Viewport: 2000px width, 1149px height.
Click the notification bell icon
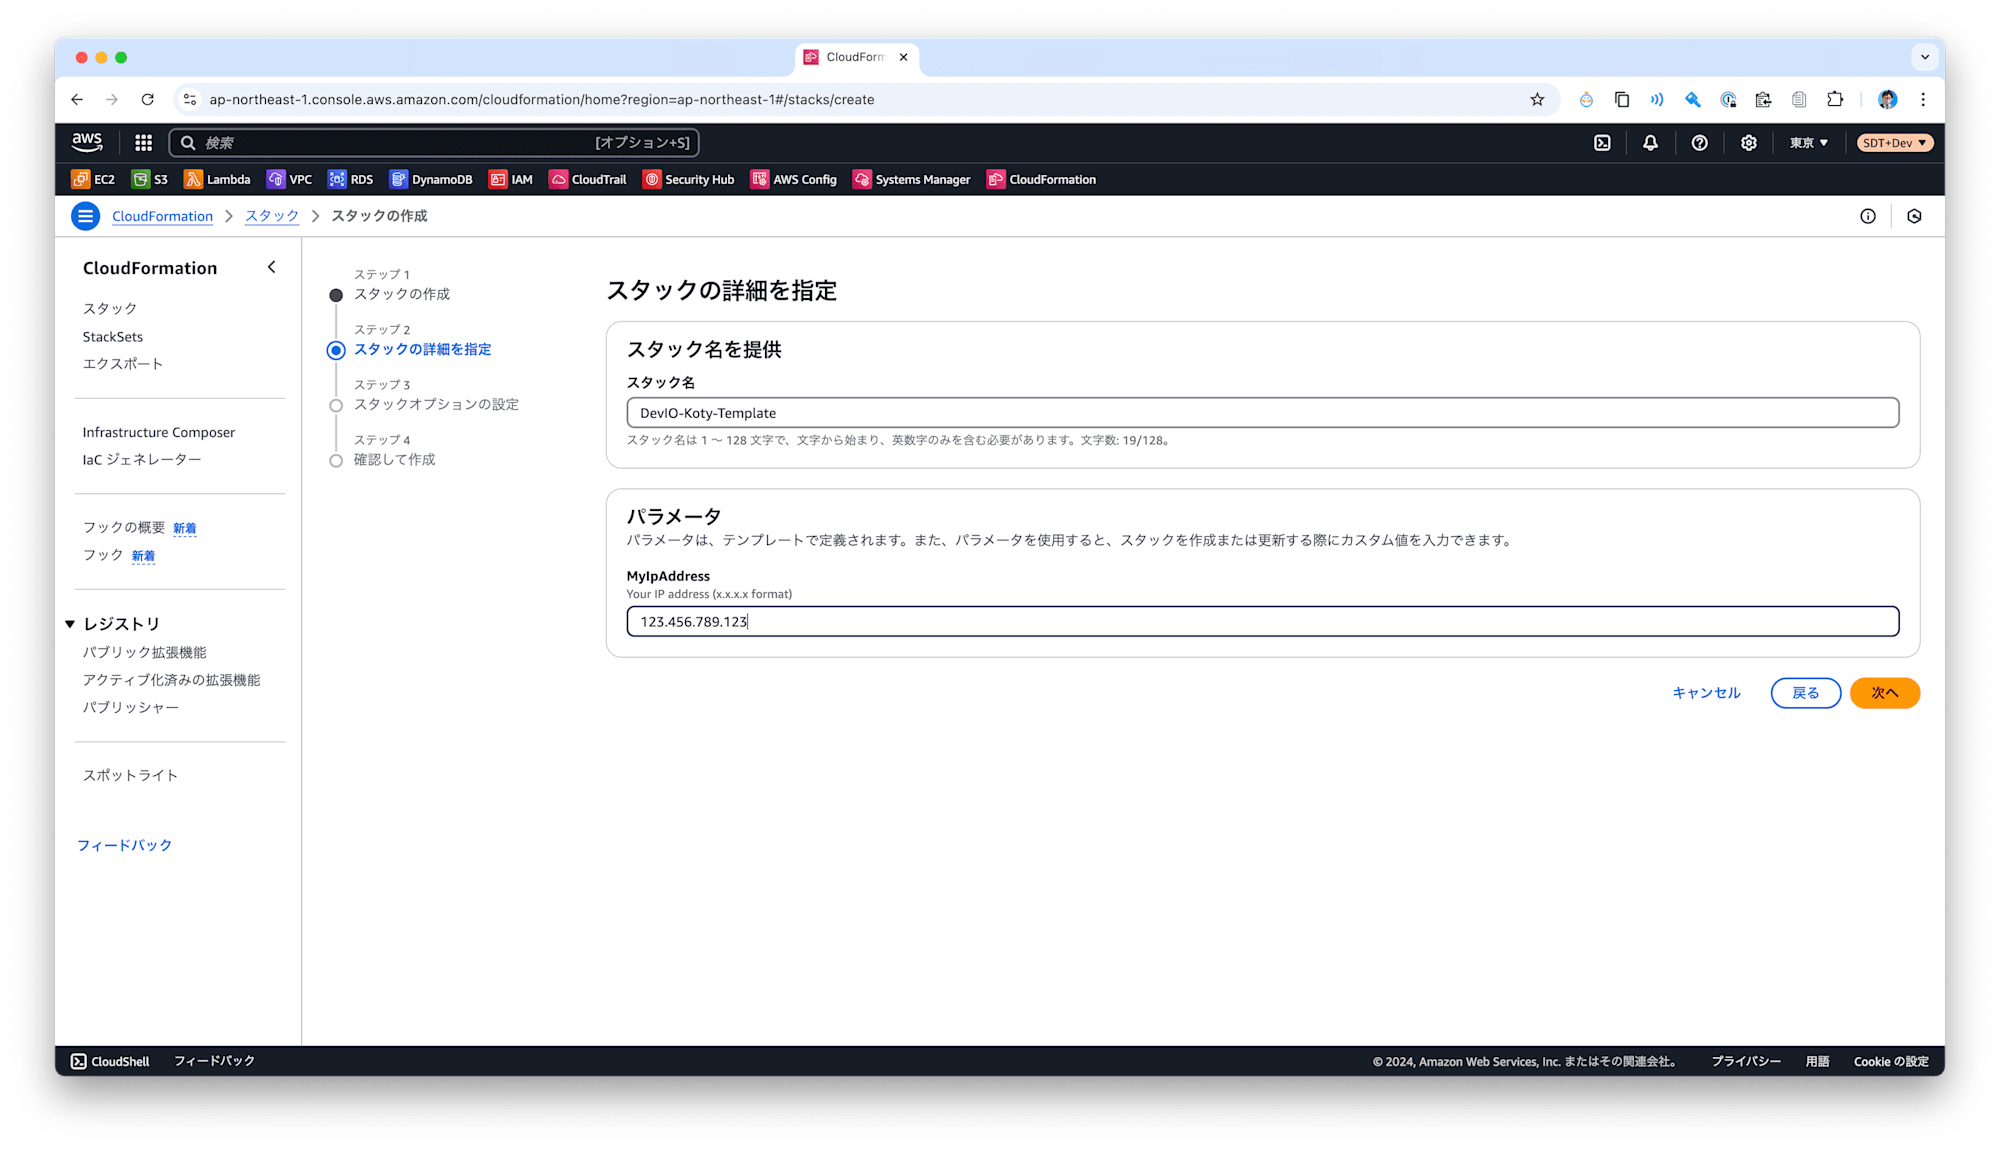1650,142
